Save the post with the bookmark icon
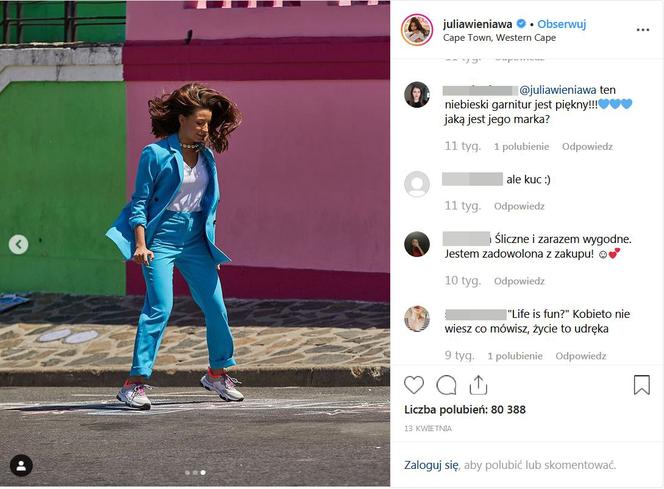 [642, 385]
